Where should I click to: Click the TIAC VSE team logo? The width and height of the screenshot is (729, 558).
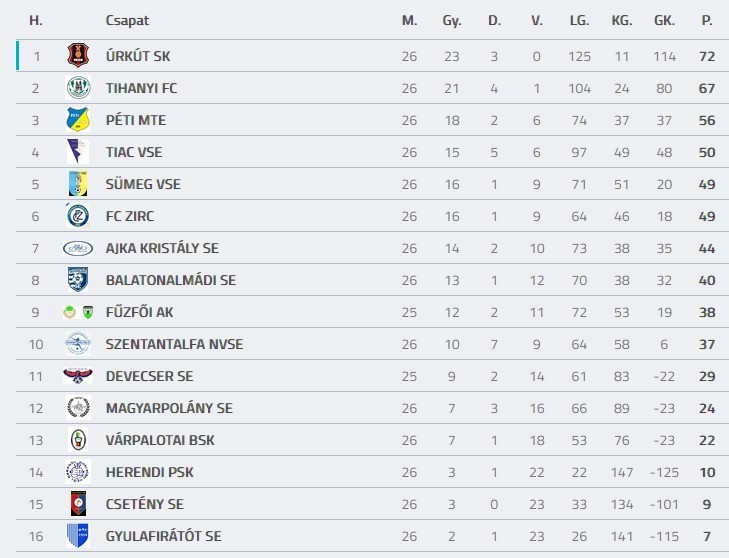click(78, 152)
